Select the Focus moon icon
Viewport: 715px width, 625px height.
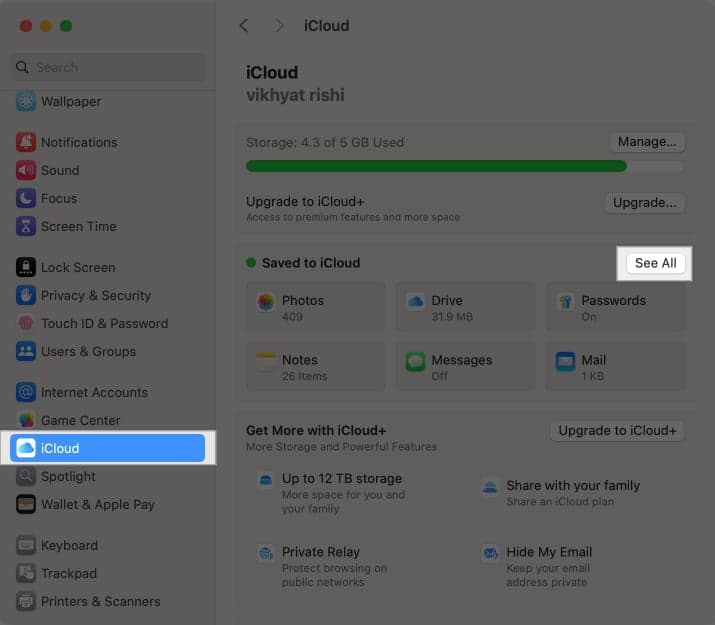click(x=26, y=198)
